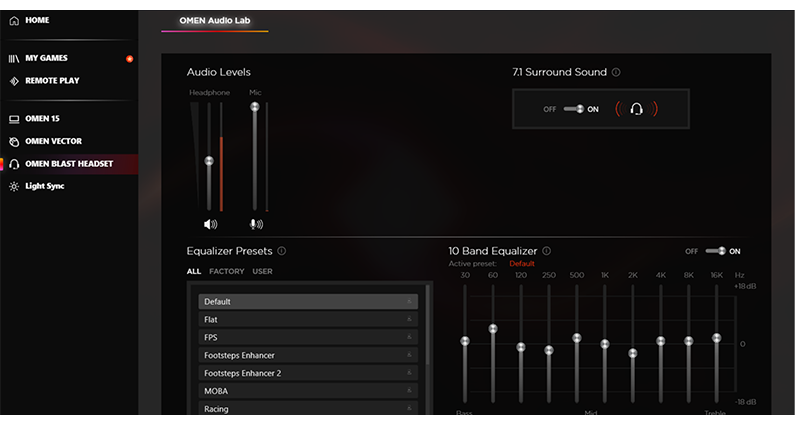
Task: Click the Light Sync icon in sidebar
Action: (x=14, y=186)
